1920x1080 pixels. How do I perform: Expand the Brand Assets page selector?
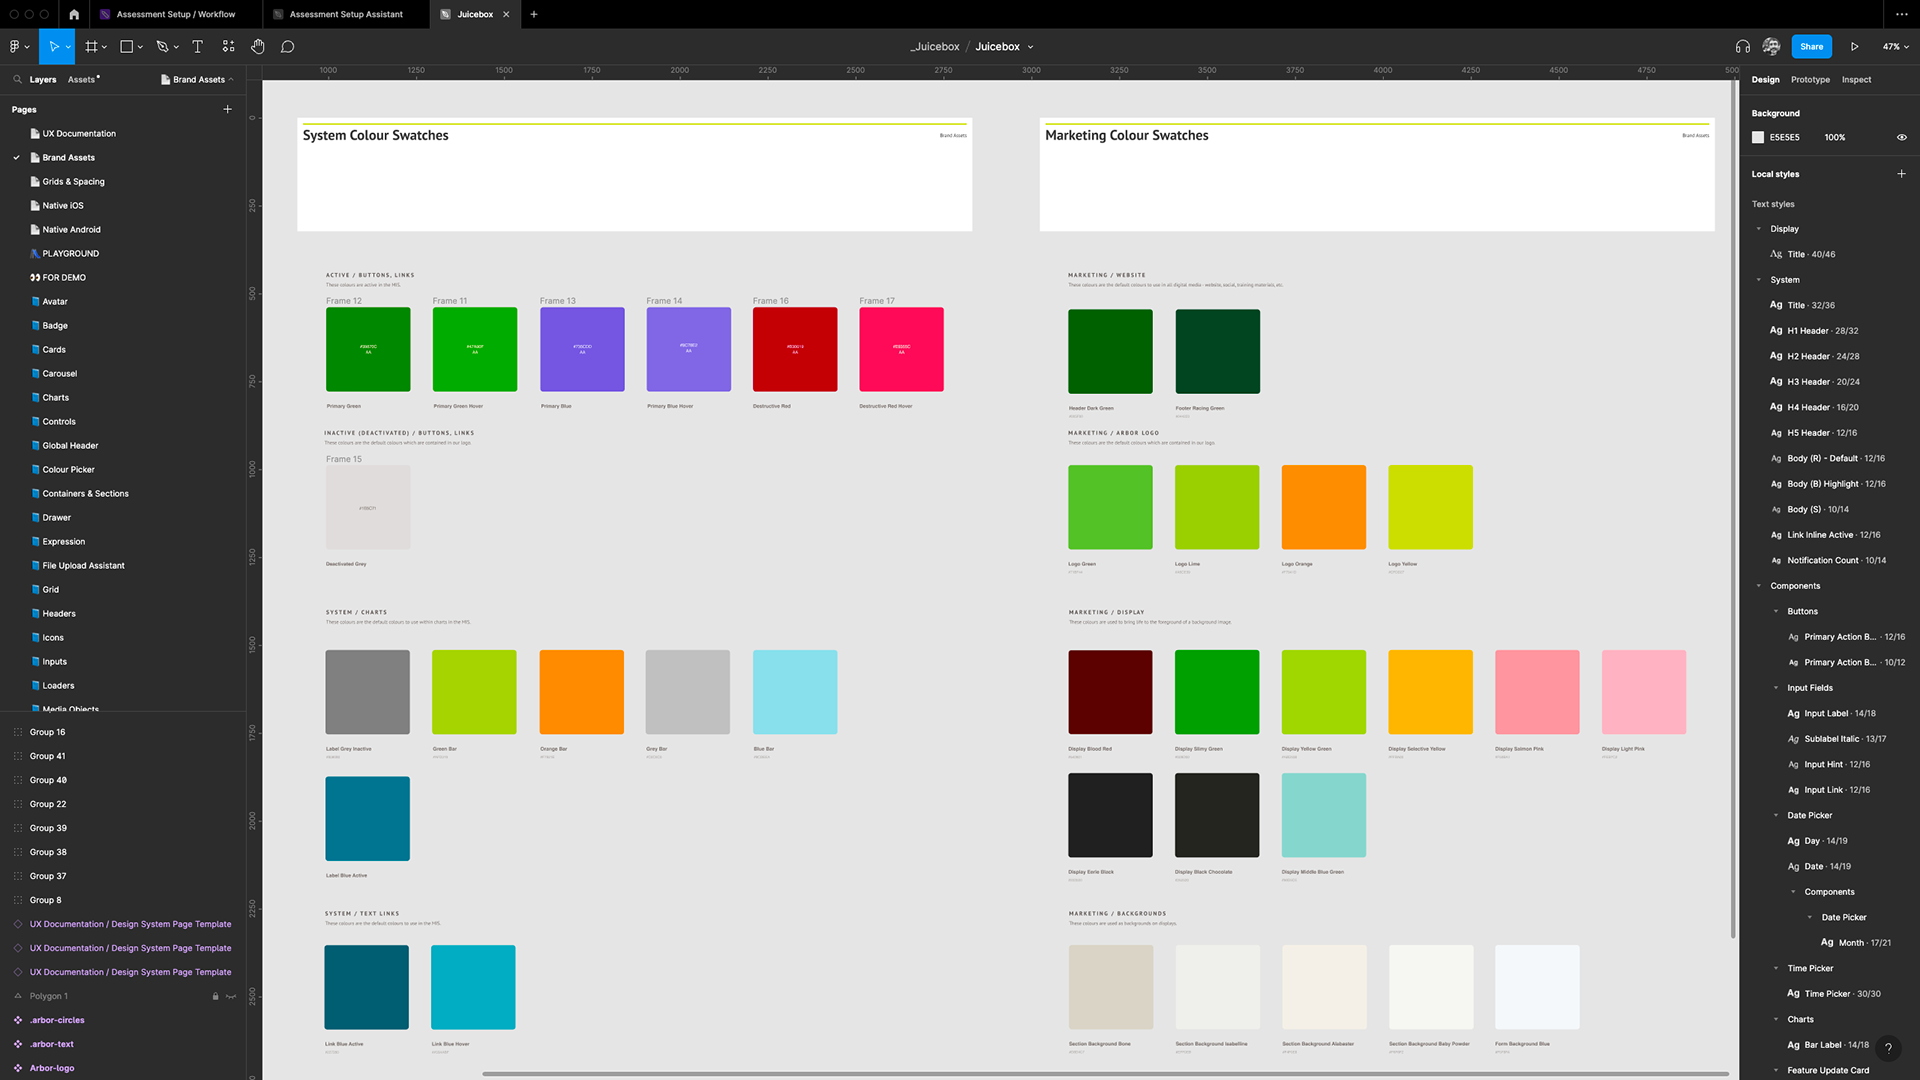[x=198, y=79]
